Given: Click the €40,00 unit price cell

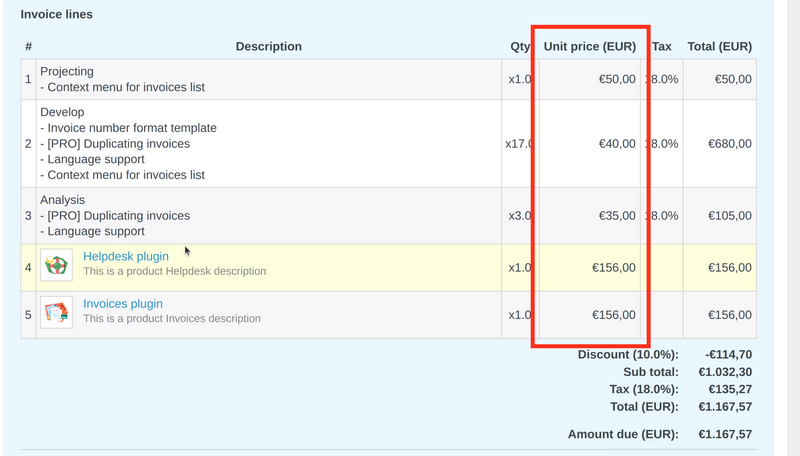Looking at the screenshot, I should (616, 144).
